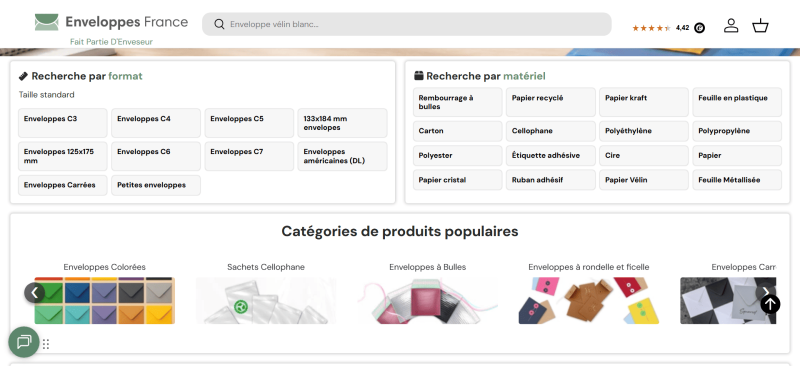The width and height of the screenshot is (800, 366).
Task: Open Enveloppes à rondelle et ficelle thumbnail
Action: (x=589, y=301)
